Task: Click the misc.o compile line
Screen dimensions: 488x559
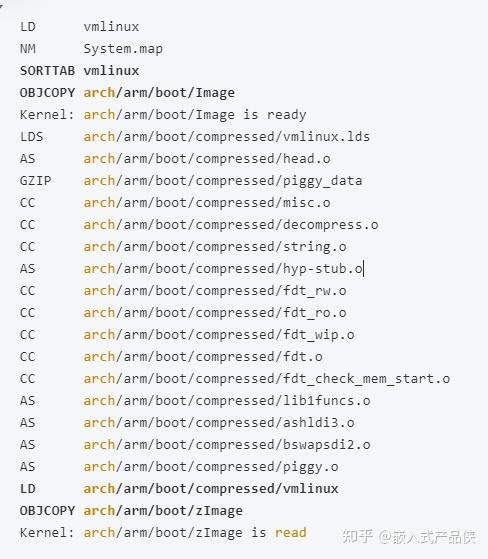Action: (175, 203)
